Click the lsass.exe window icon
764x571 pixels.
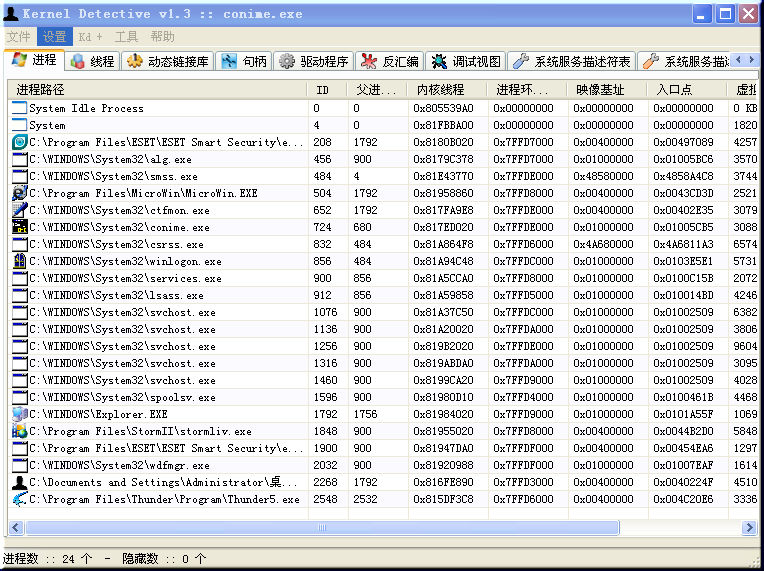(19, 295)
